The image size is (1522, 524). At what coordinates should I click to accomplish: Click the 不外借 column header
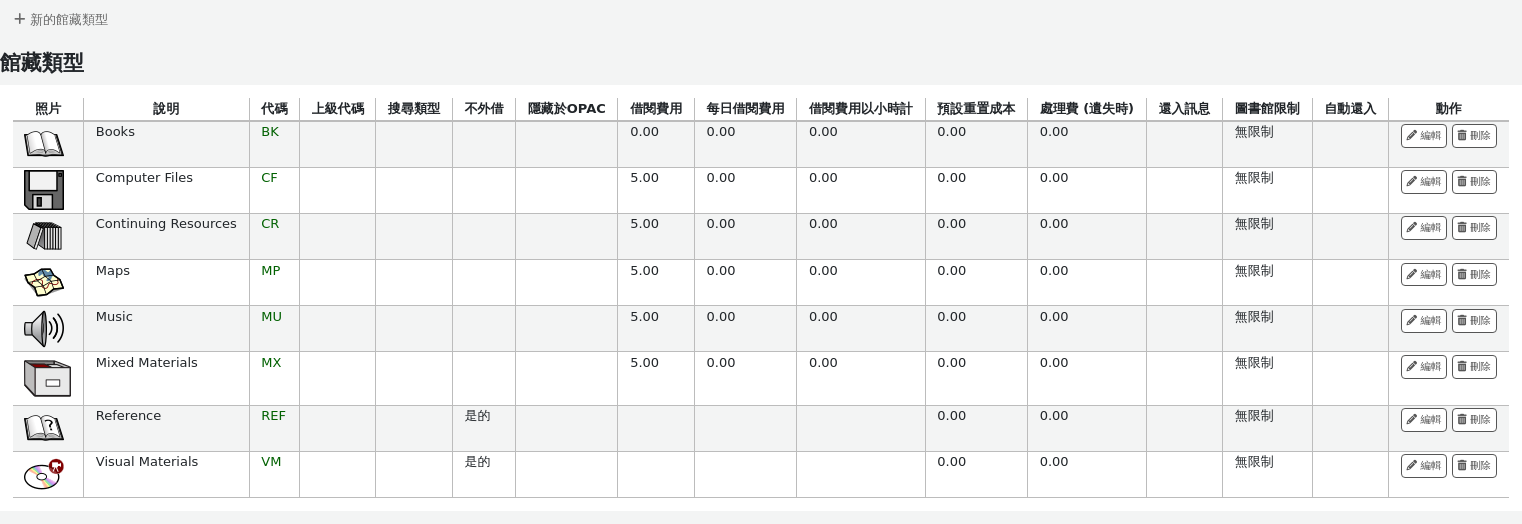coord(484,109)
